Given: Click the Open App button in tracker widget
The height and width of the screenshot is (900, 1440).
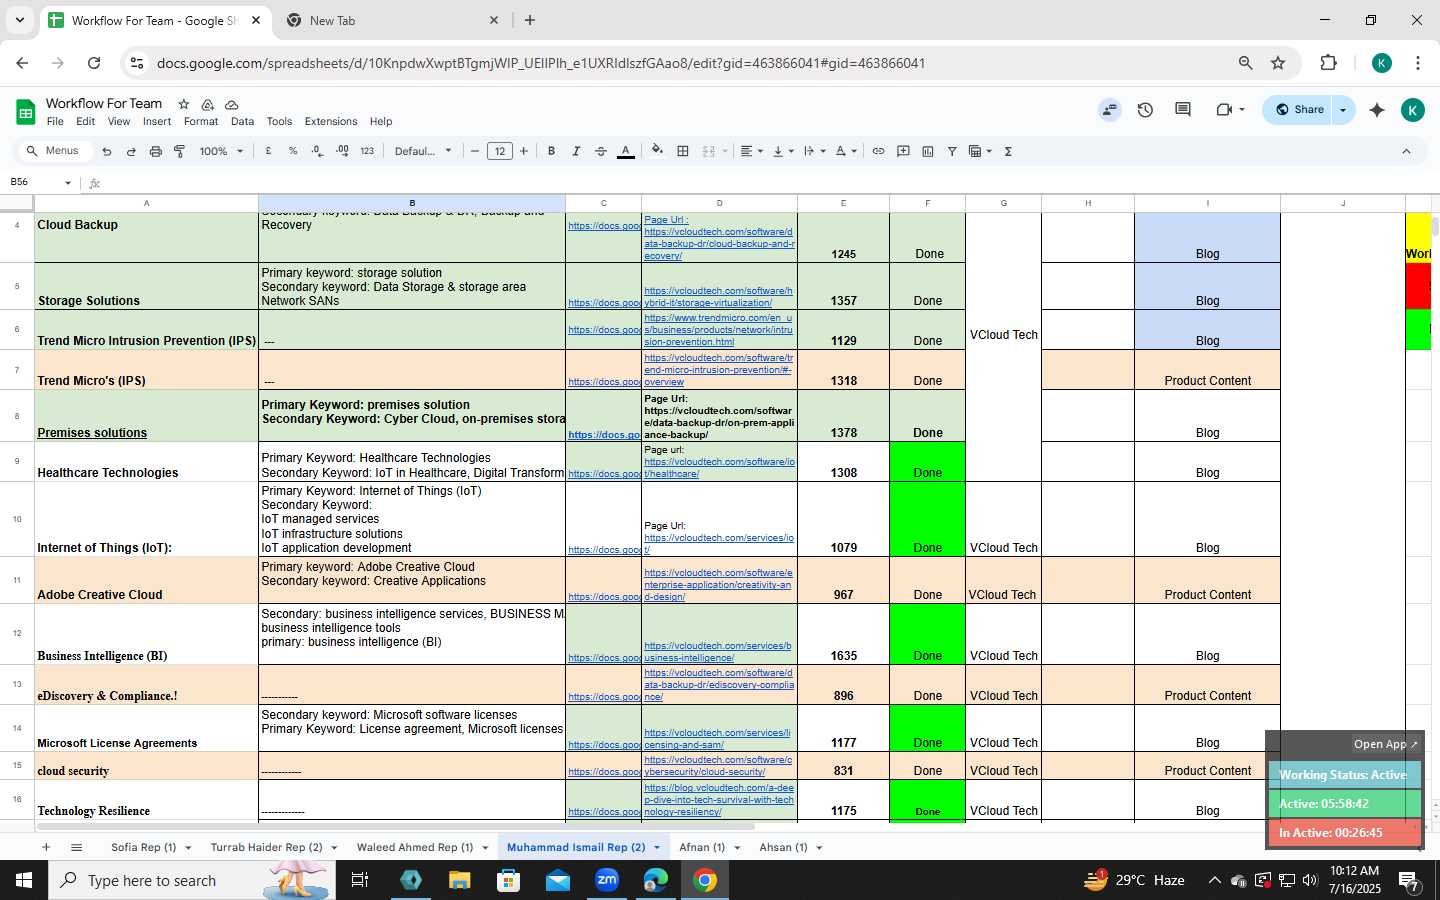Looking at the screenshot, I should tap(1386, 744).
